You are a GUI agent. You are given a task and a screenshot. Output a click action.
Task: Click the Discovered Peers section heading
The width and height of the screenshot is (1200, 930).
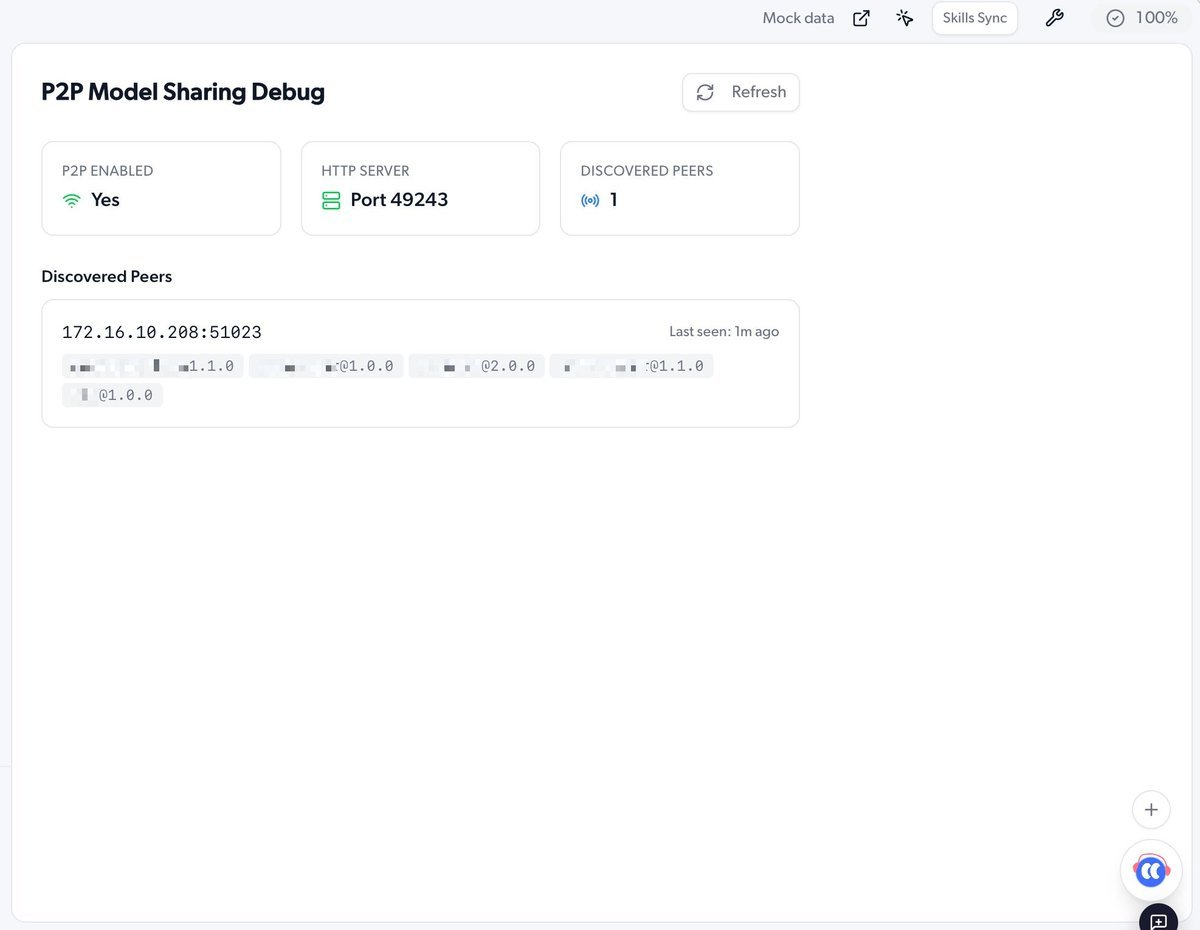pos(107,277)
